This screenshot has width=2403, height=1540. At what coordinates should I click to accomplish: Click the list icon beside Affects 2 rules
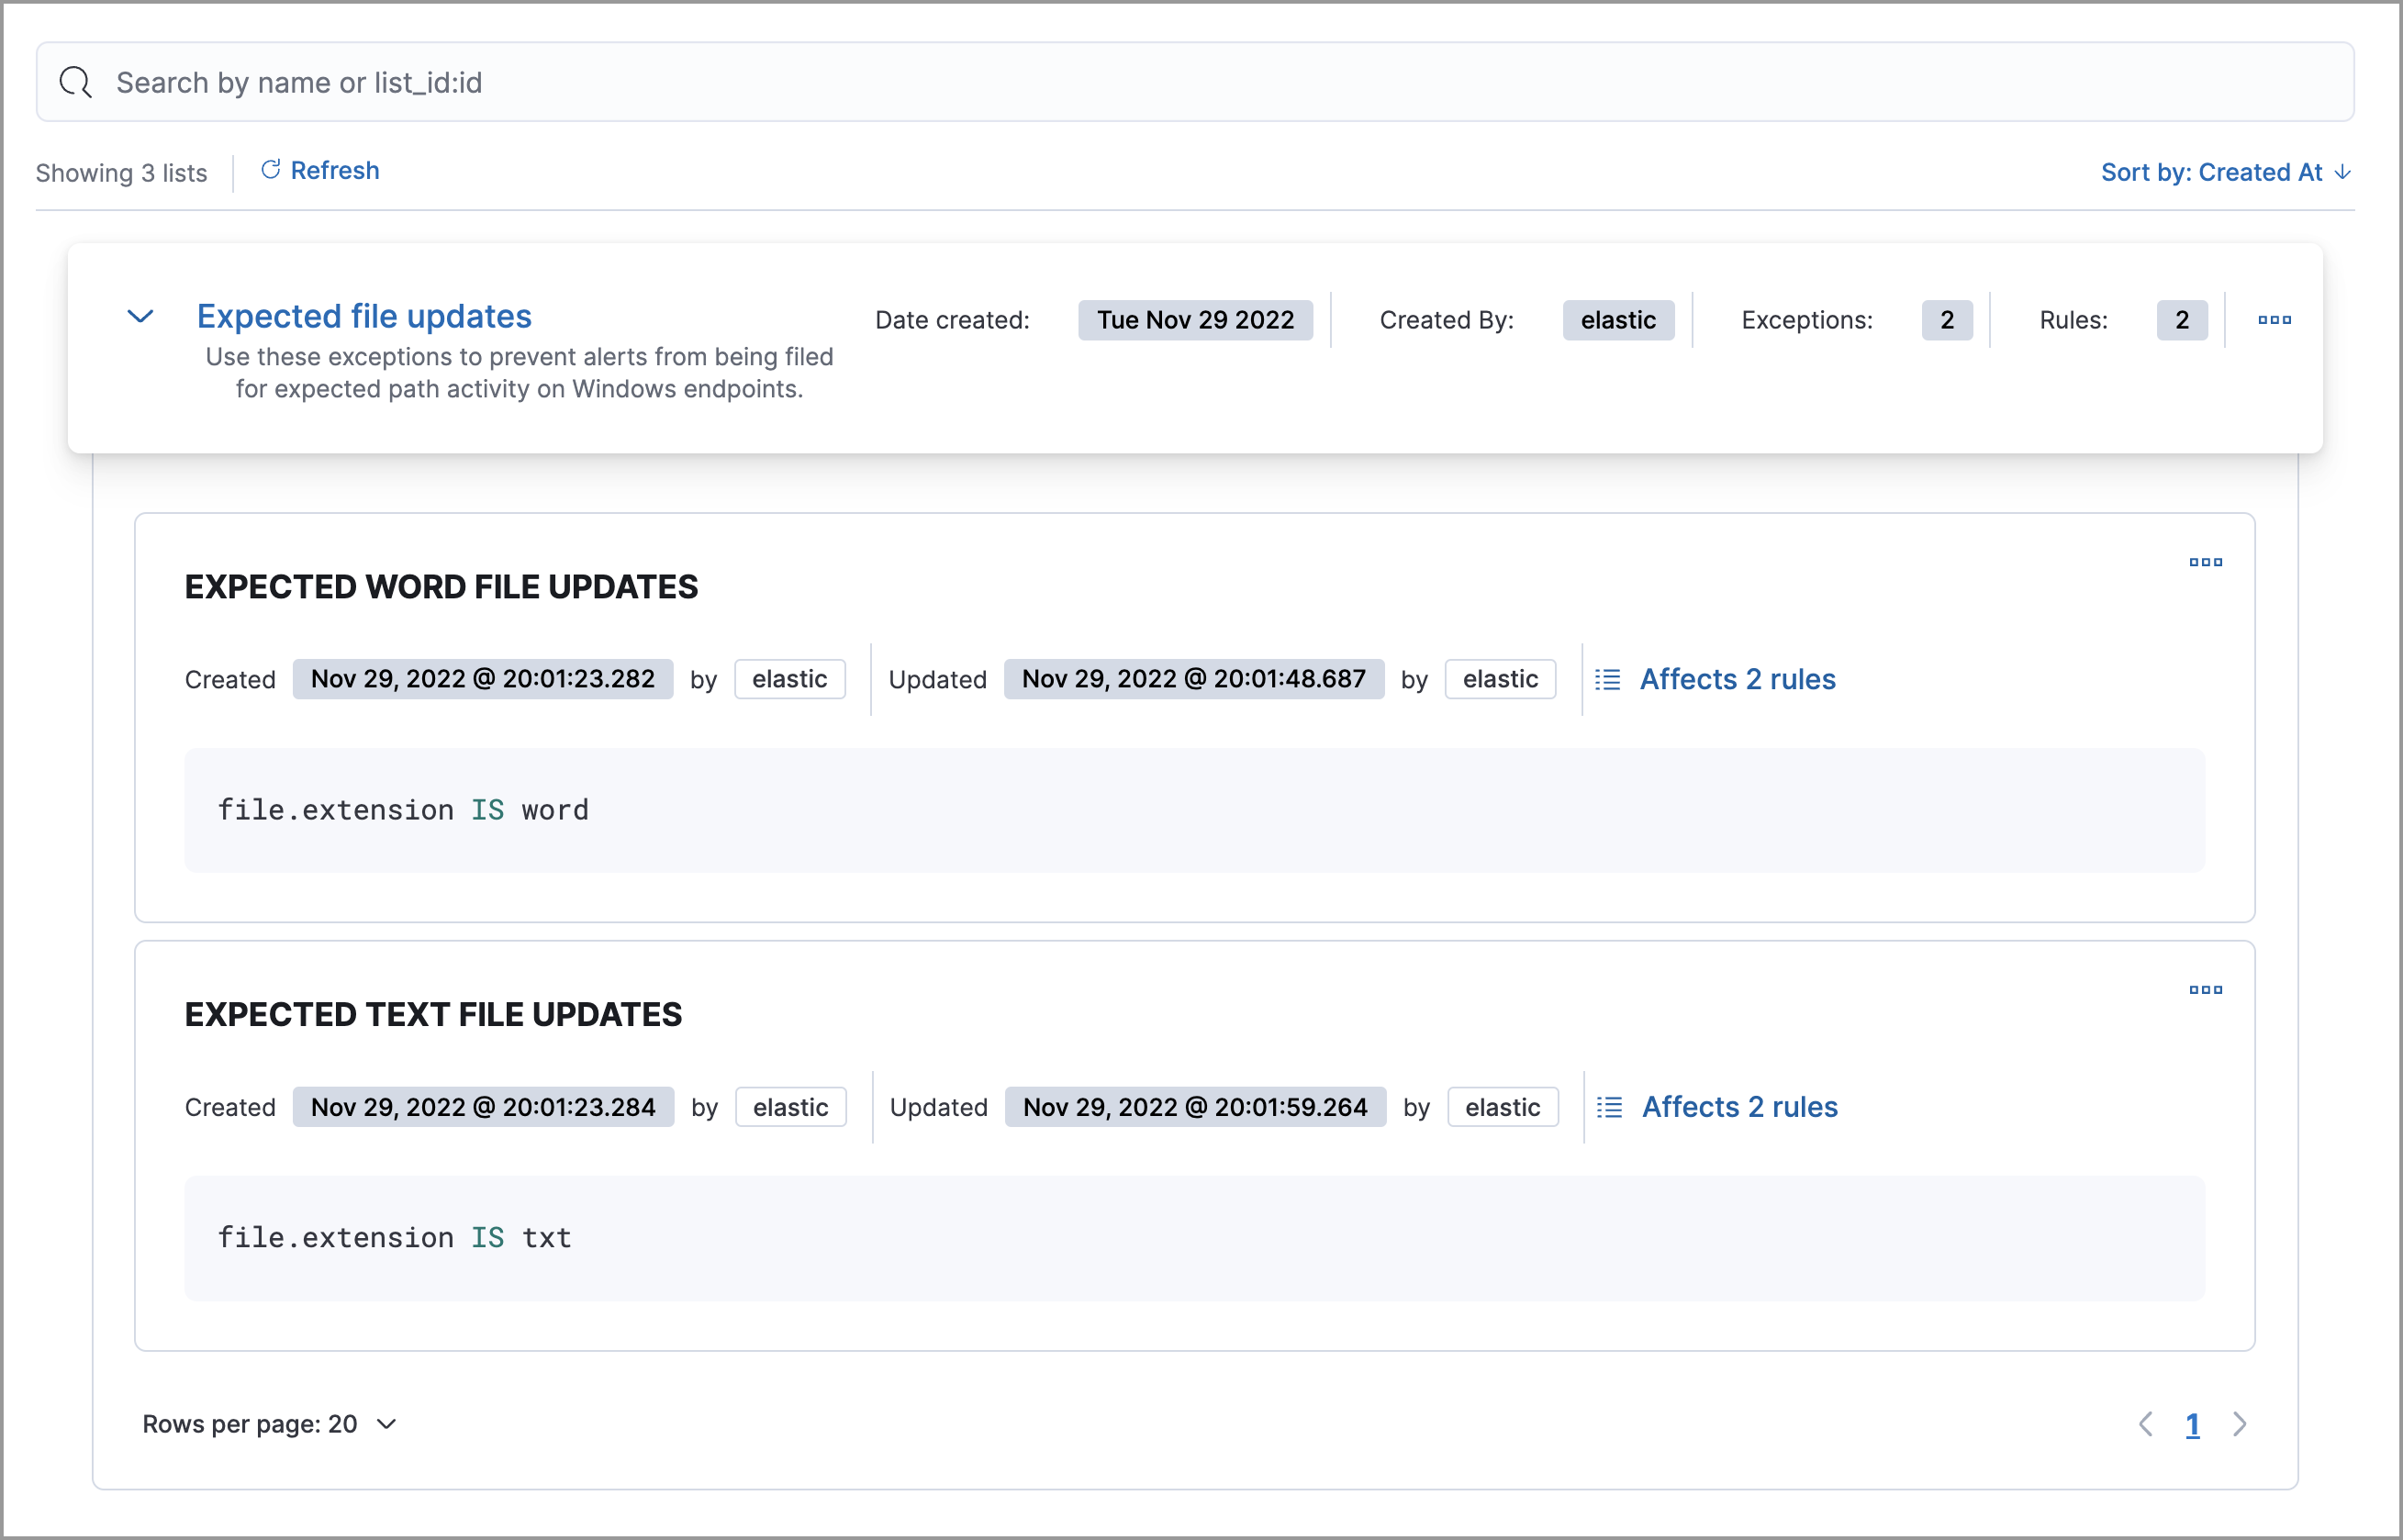pos(1608,679)
